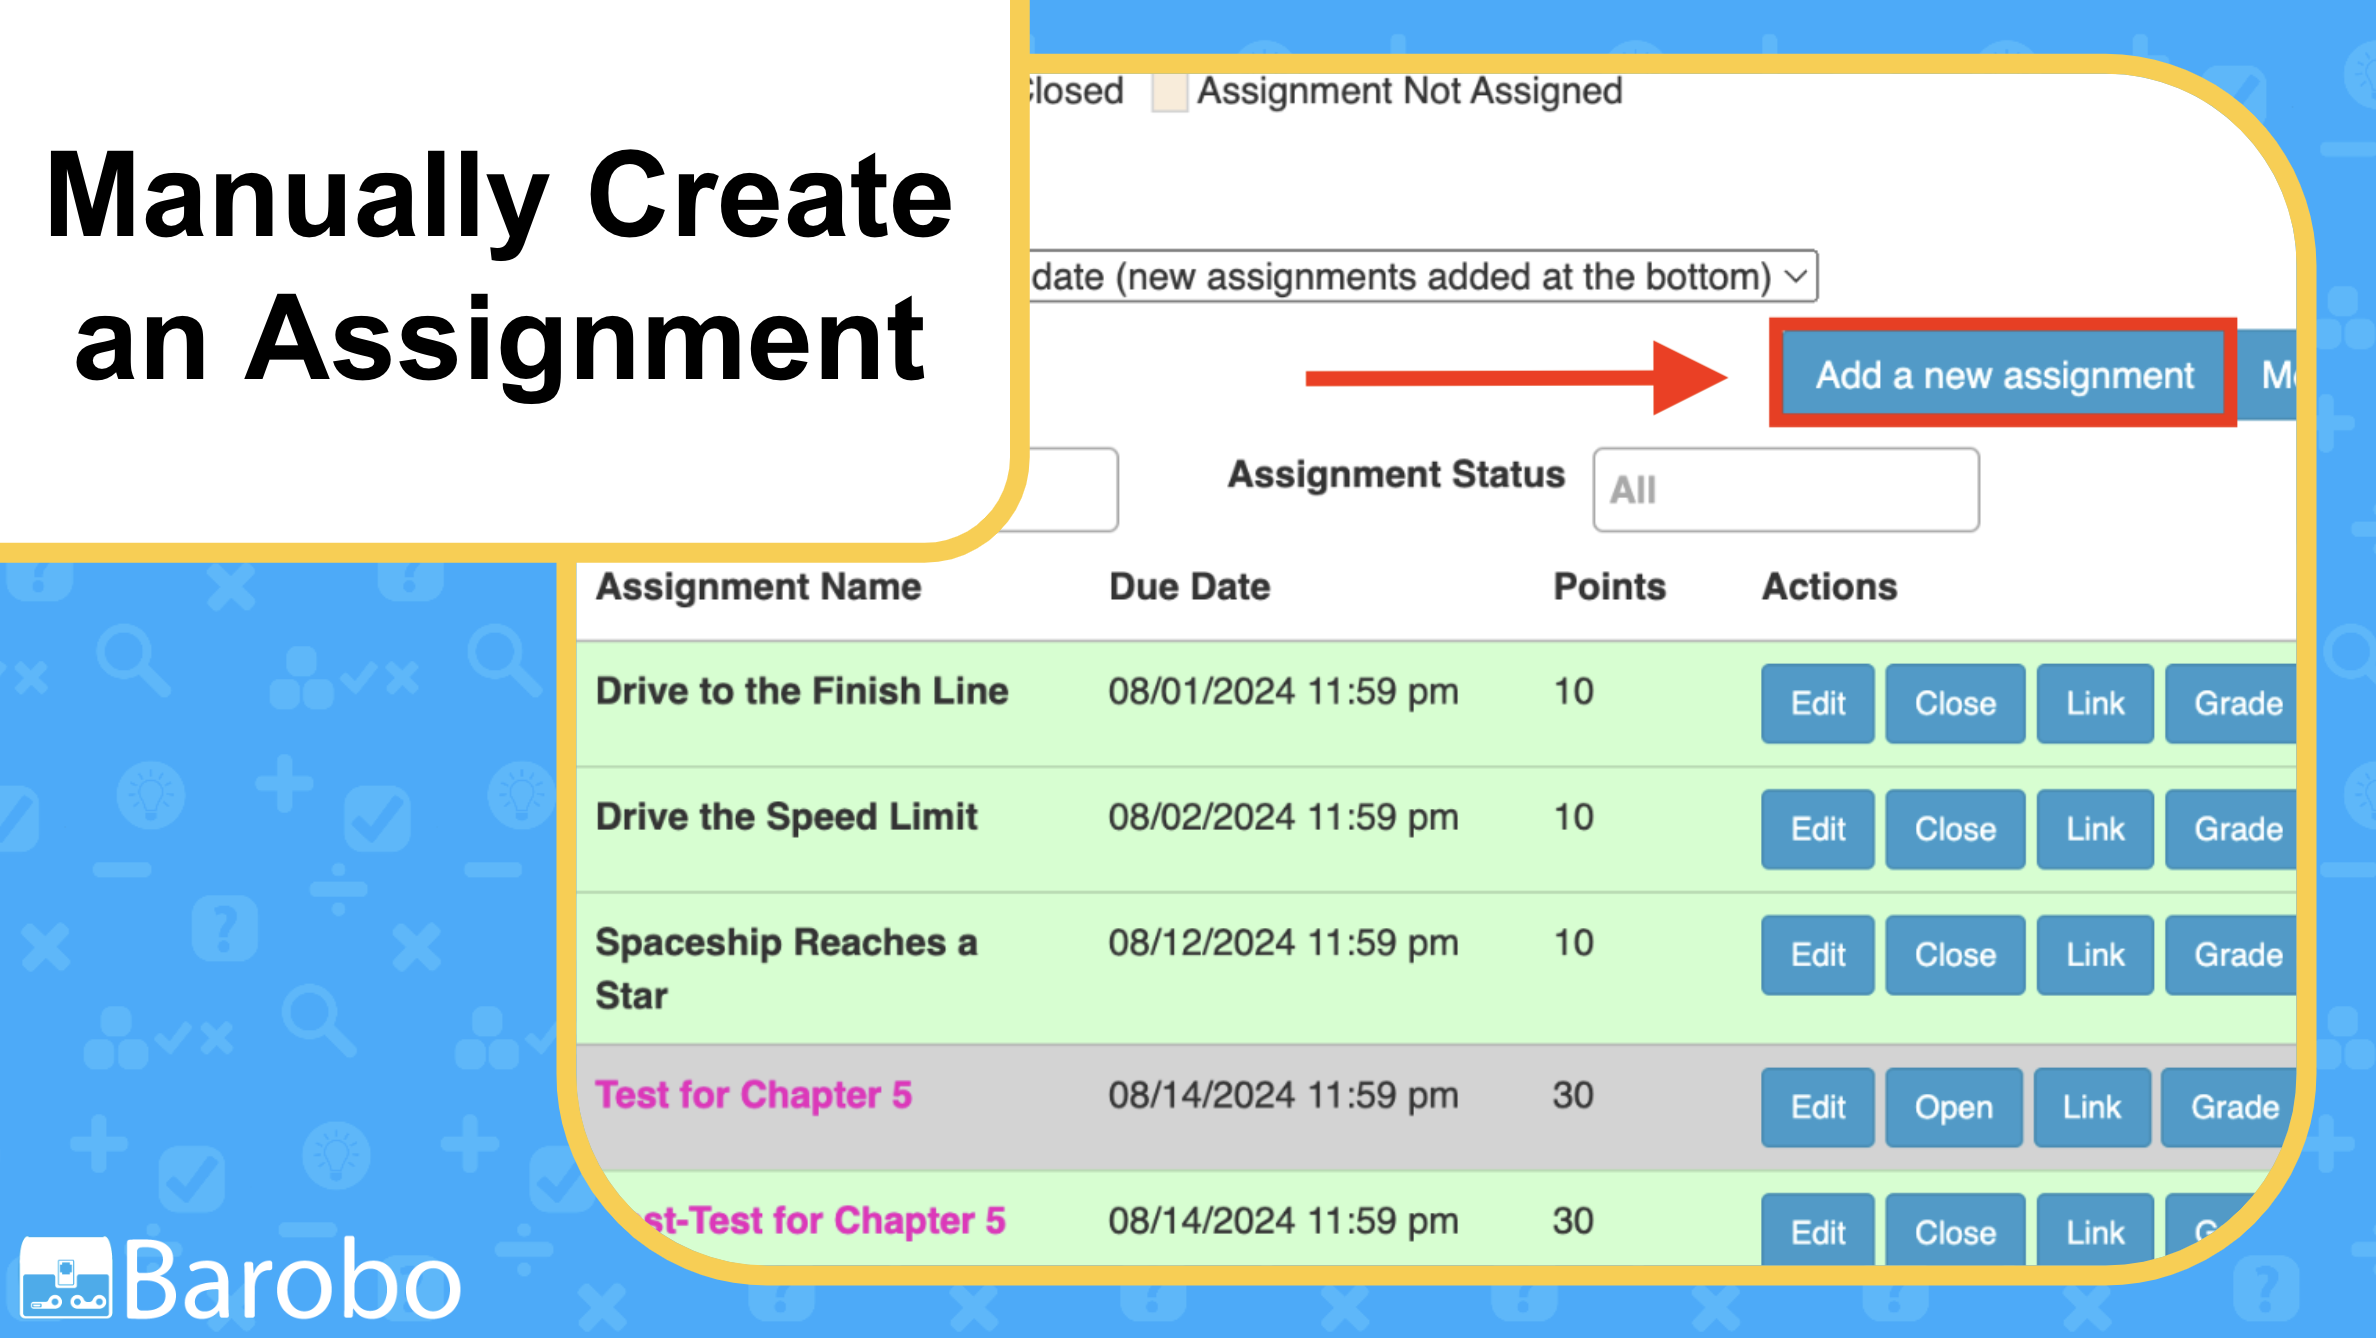Edit the Drive the Speed Limit assignment
The width and height of the screenshot is (2376, 1338).
[x=1817, y=829]
